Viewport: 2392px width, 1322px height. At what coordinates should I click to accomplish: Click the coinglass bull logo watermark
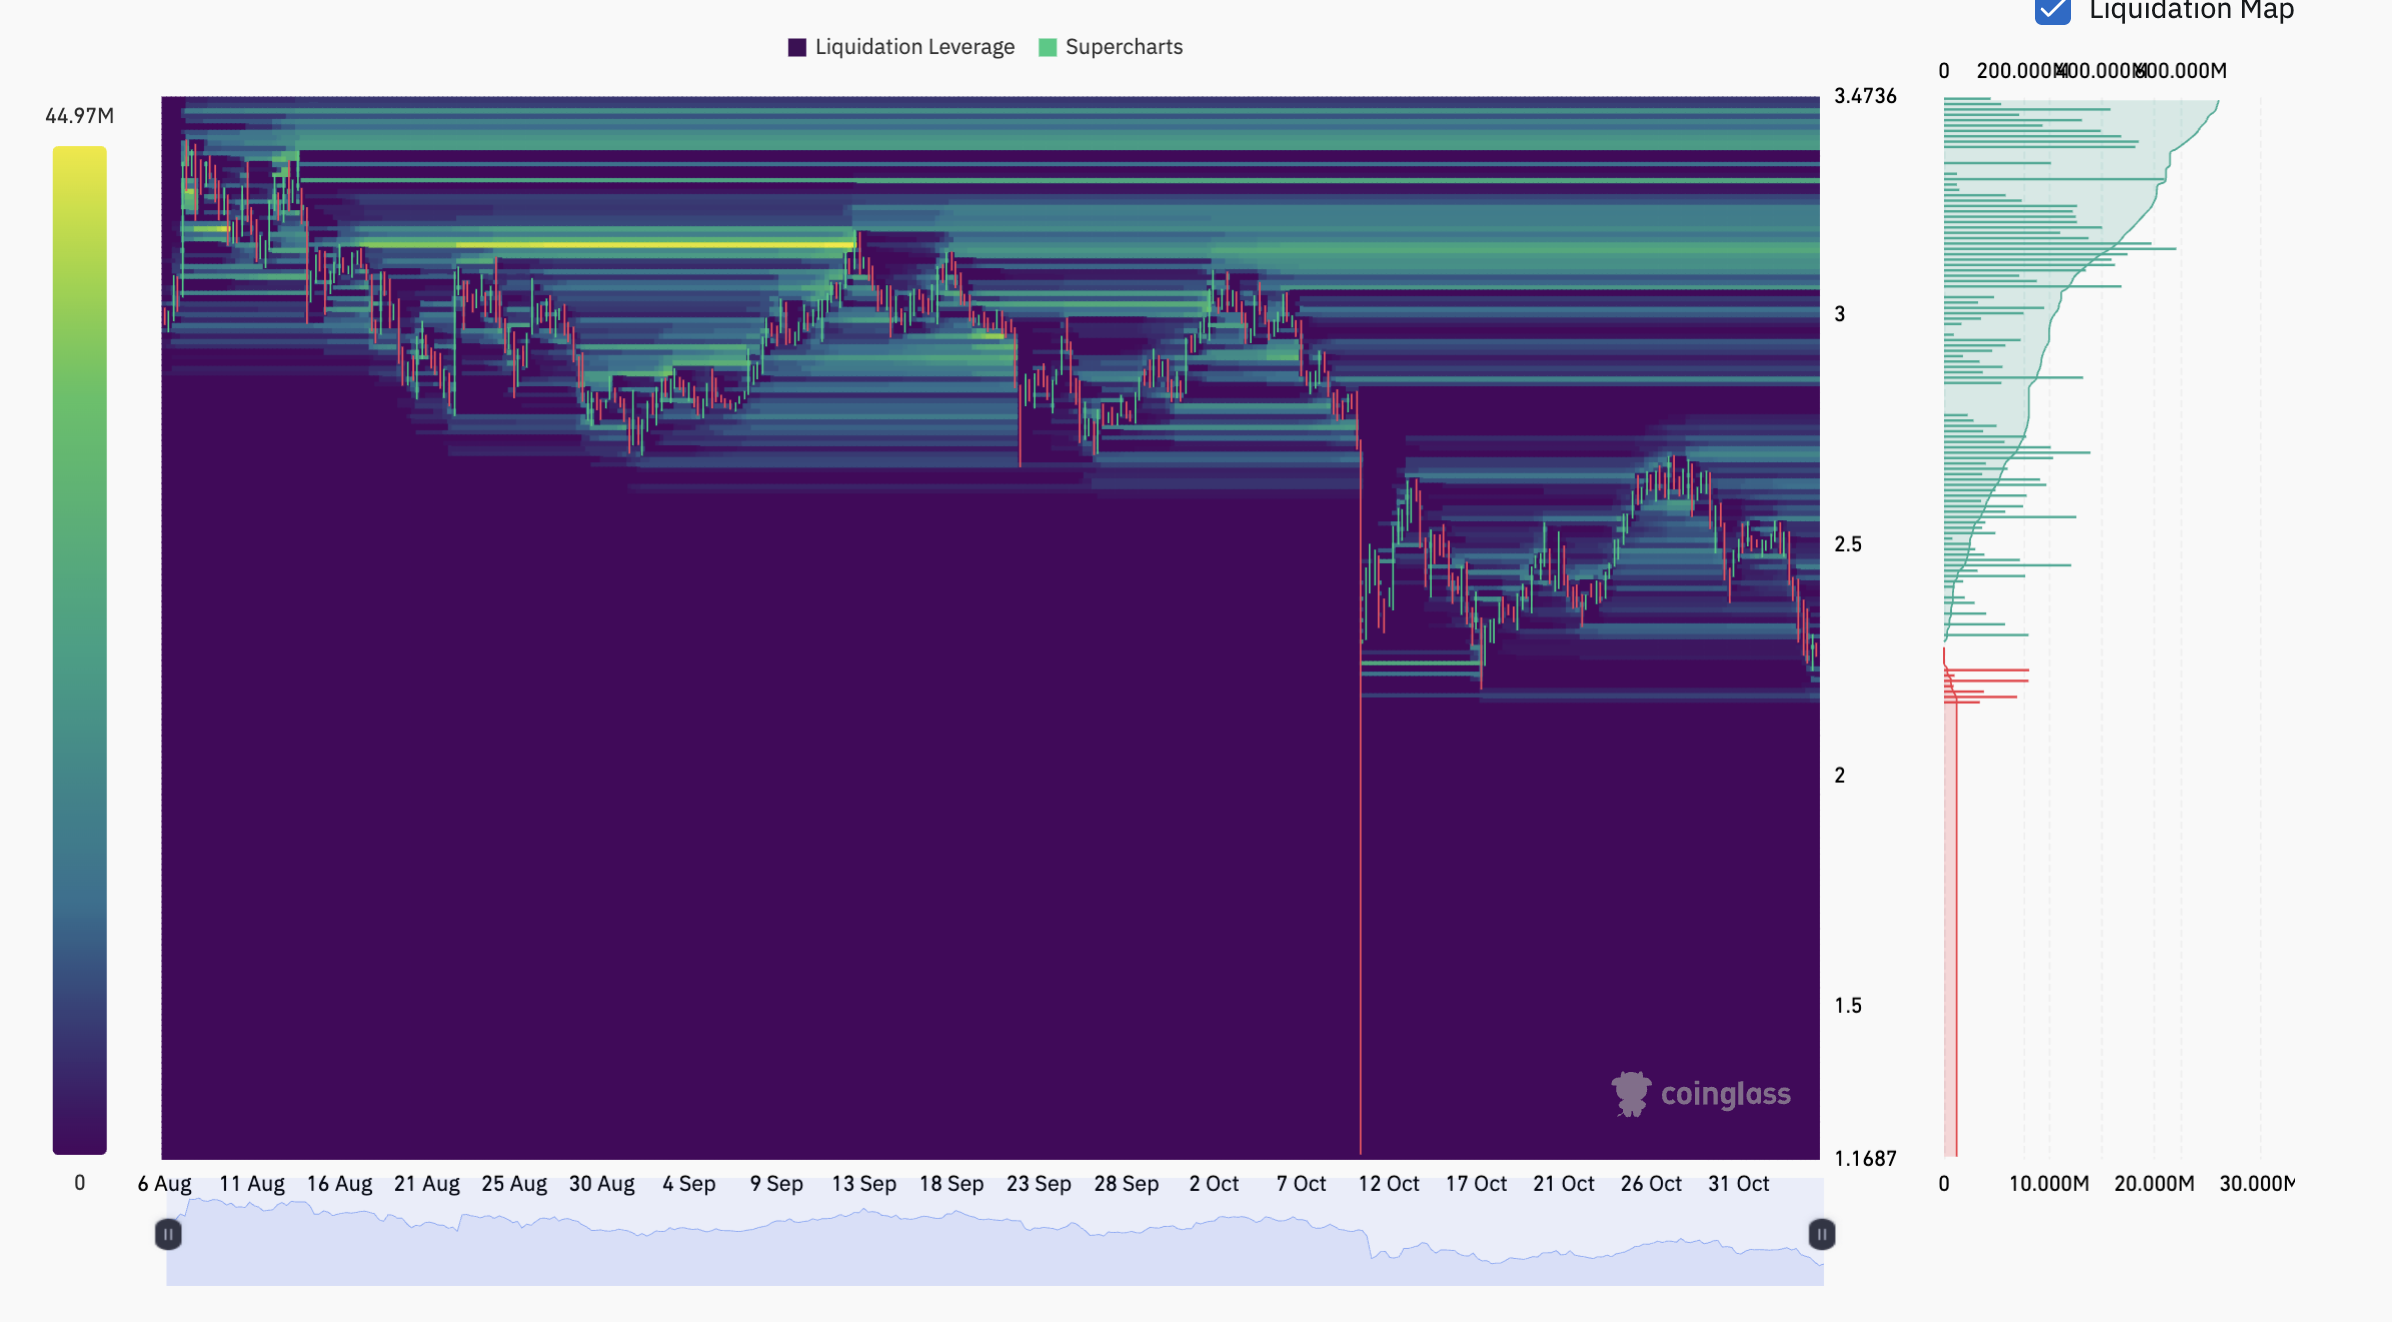(x=1632, y=1093)
